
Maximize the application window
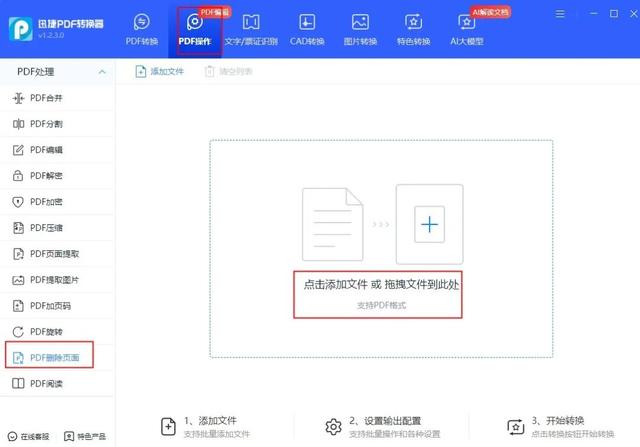coord(614,13)
